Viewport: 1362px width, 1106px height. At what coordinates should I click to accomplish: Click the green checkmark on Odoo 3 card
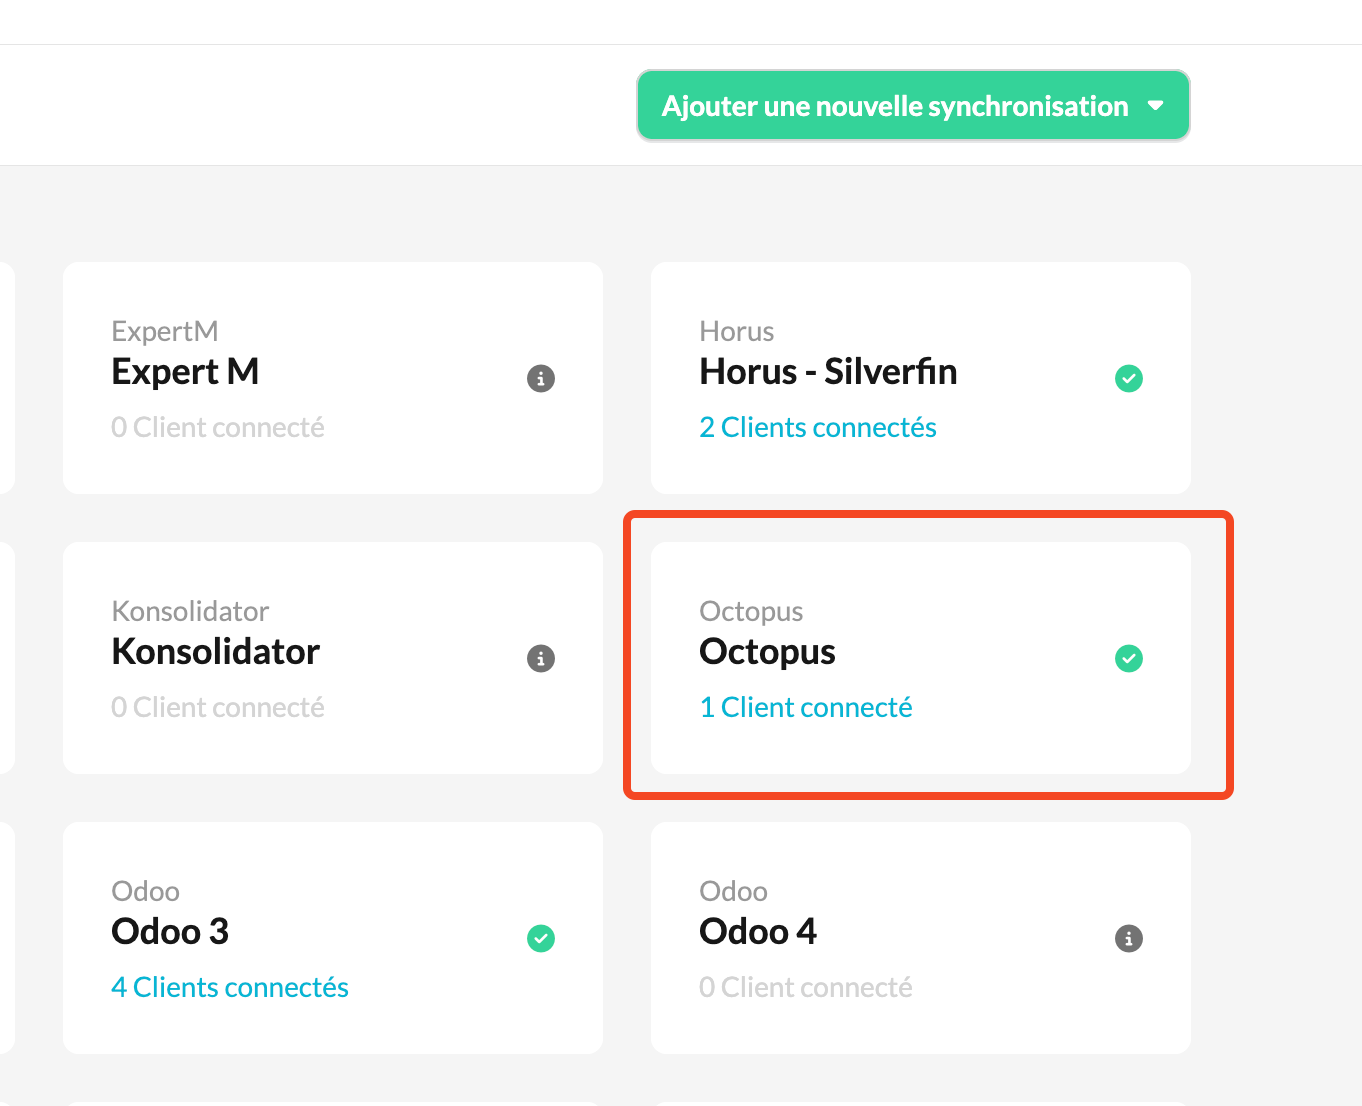(x=541, y=938)
